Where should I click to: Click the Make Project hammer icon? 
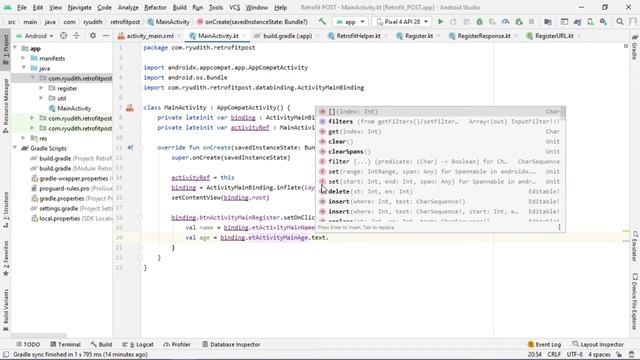[322, 22]
